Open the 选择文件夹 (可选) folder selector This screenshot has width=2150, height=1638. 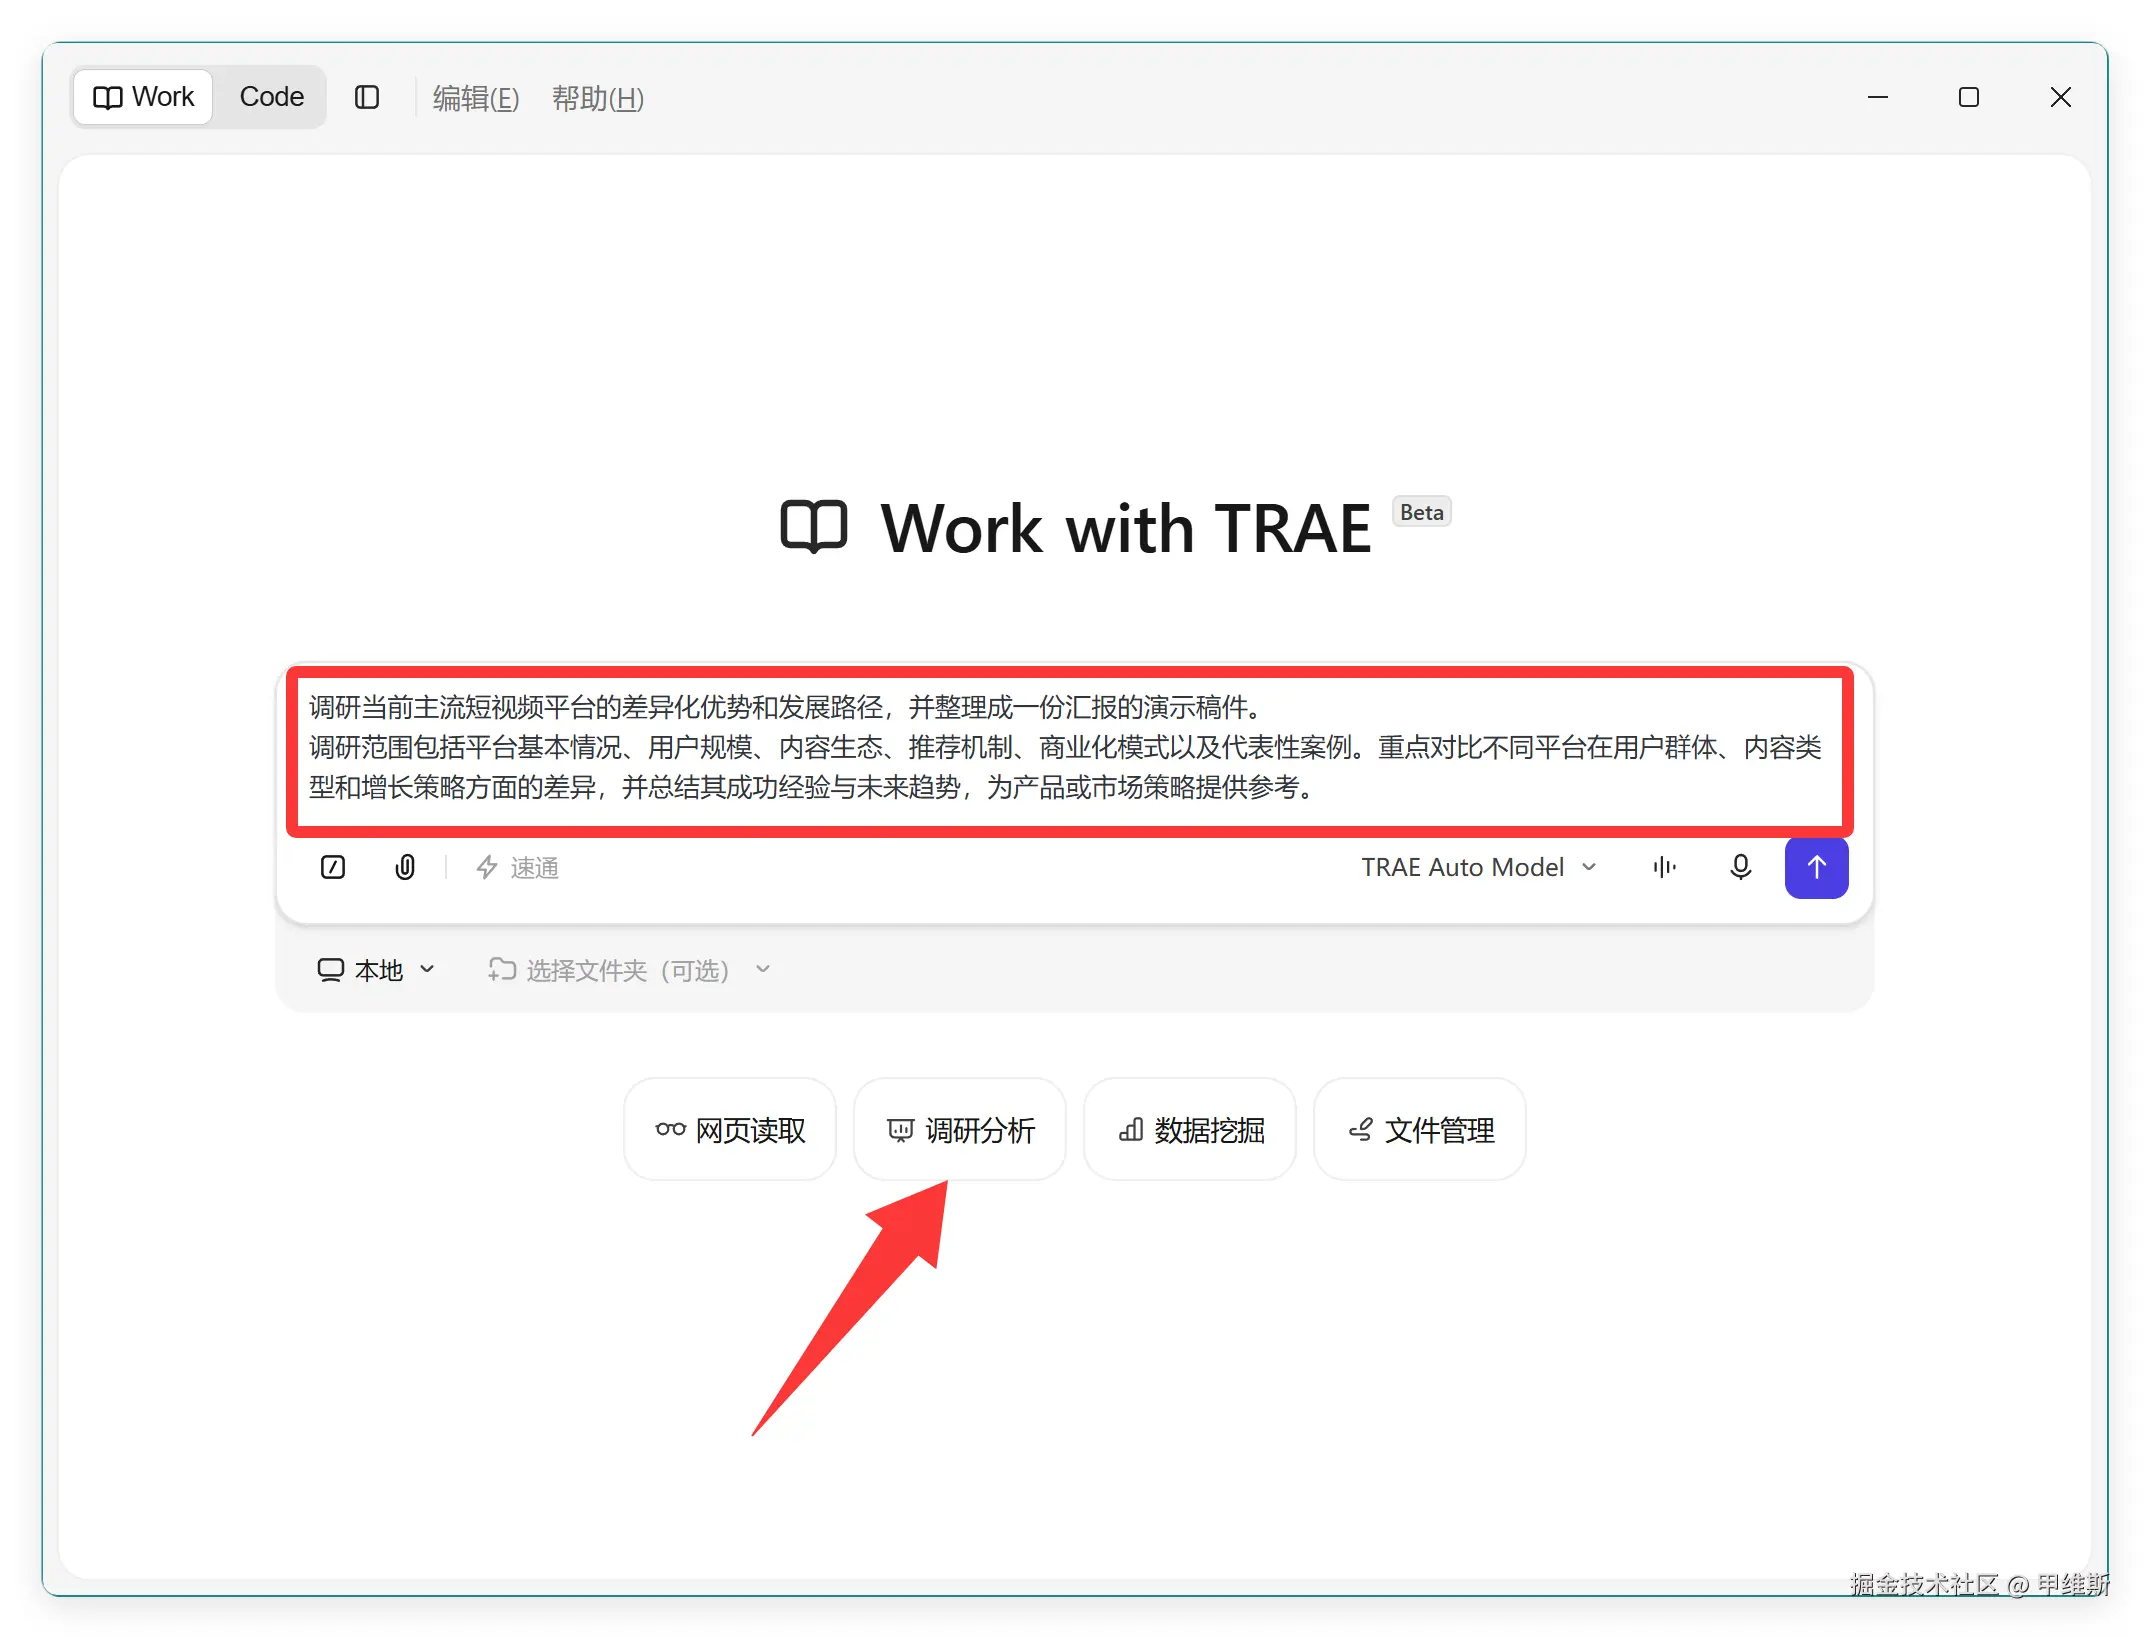pos(629,970)
